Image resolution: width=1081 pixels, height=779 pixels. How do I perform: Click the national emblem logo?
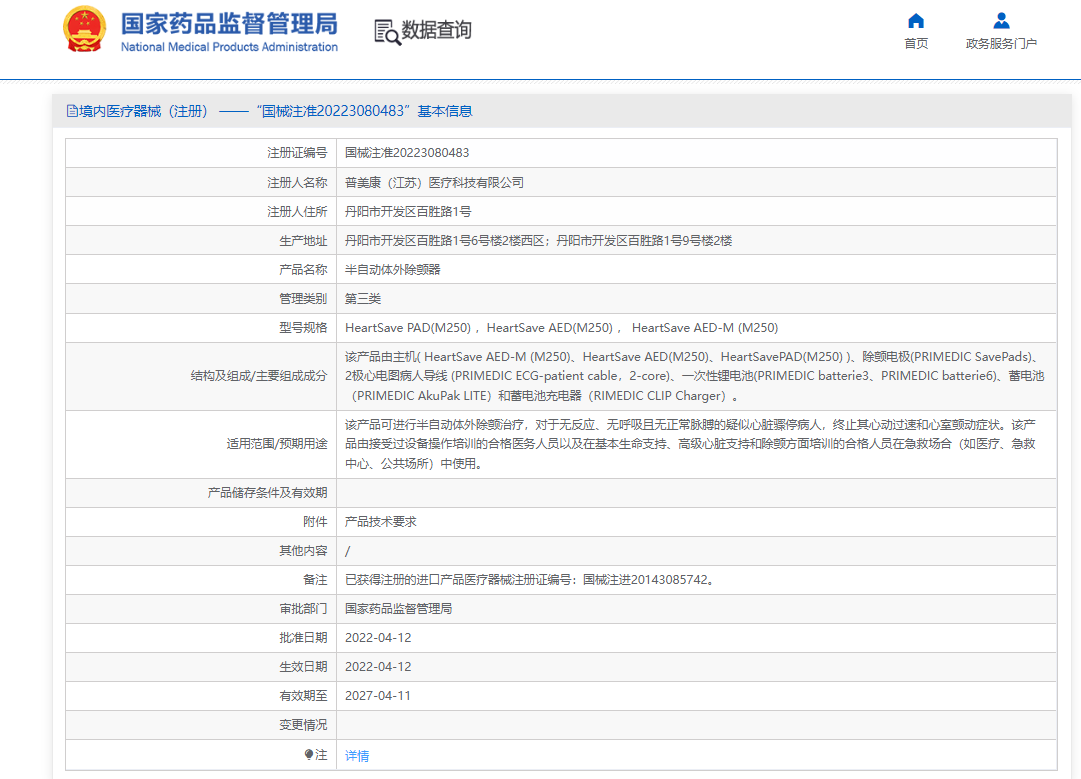(85, 30)
